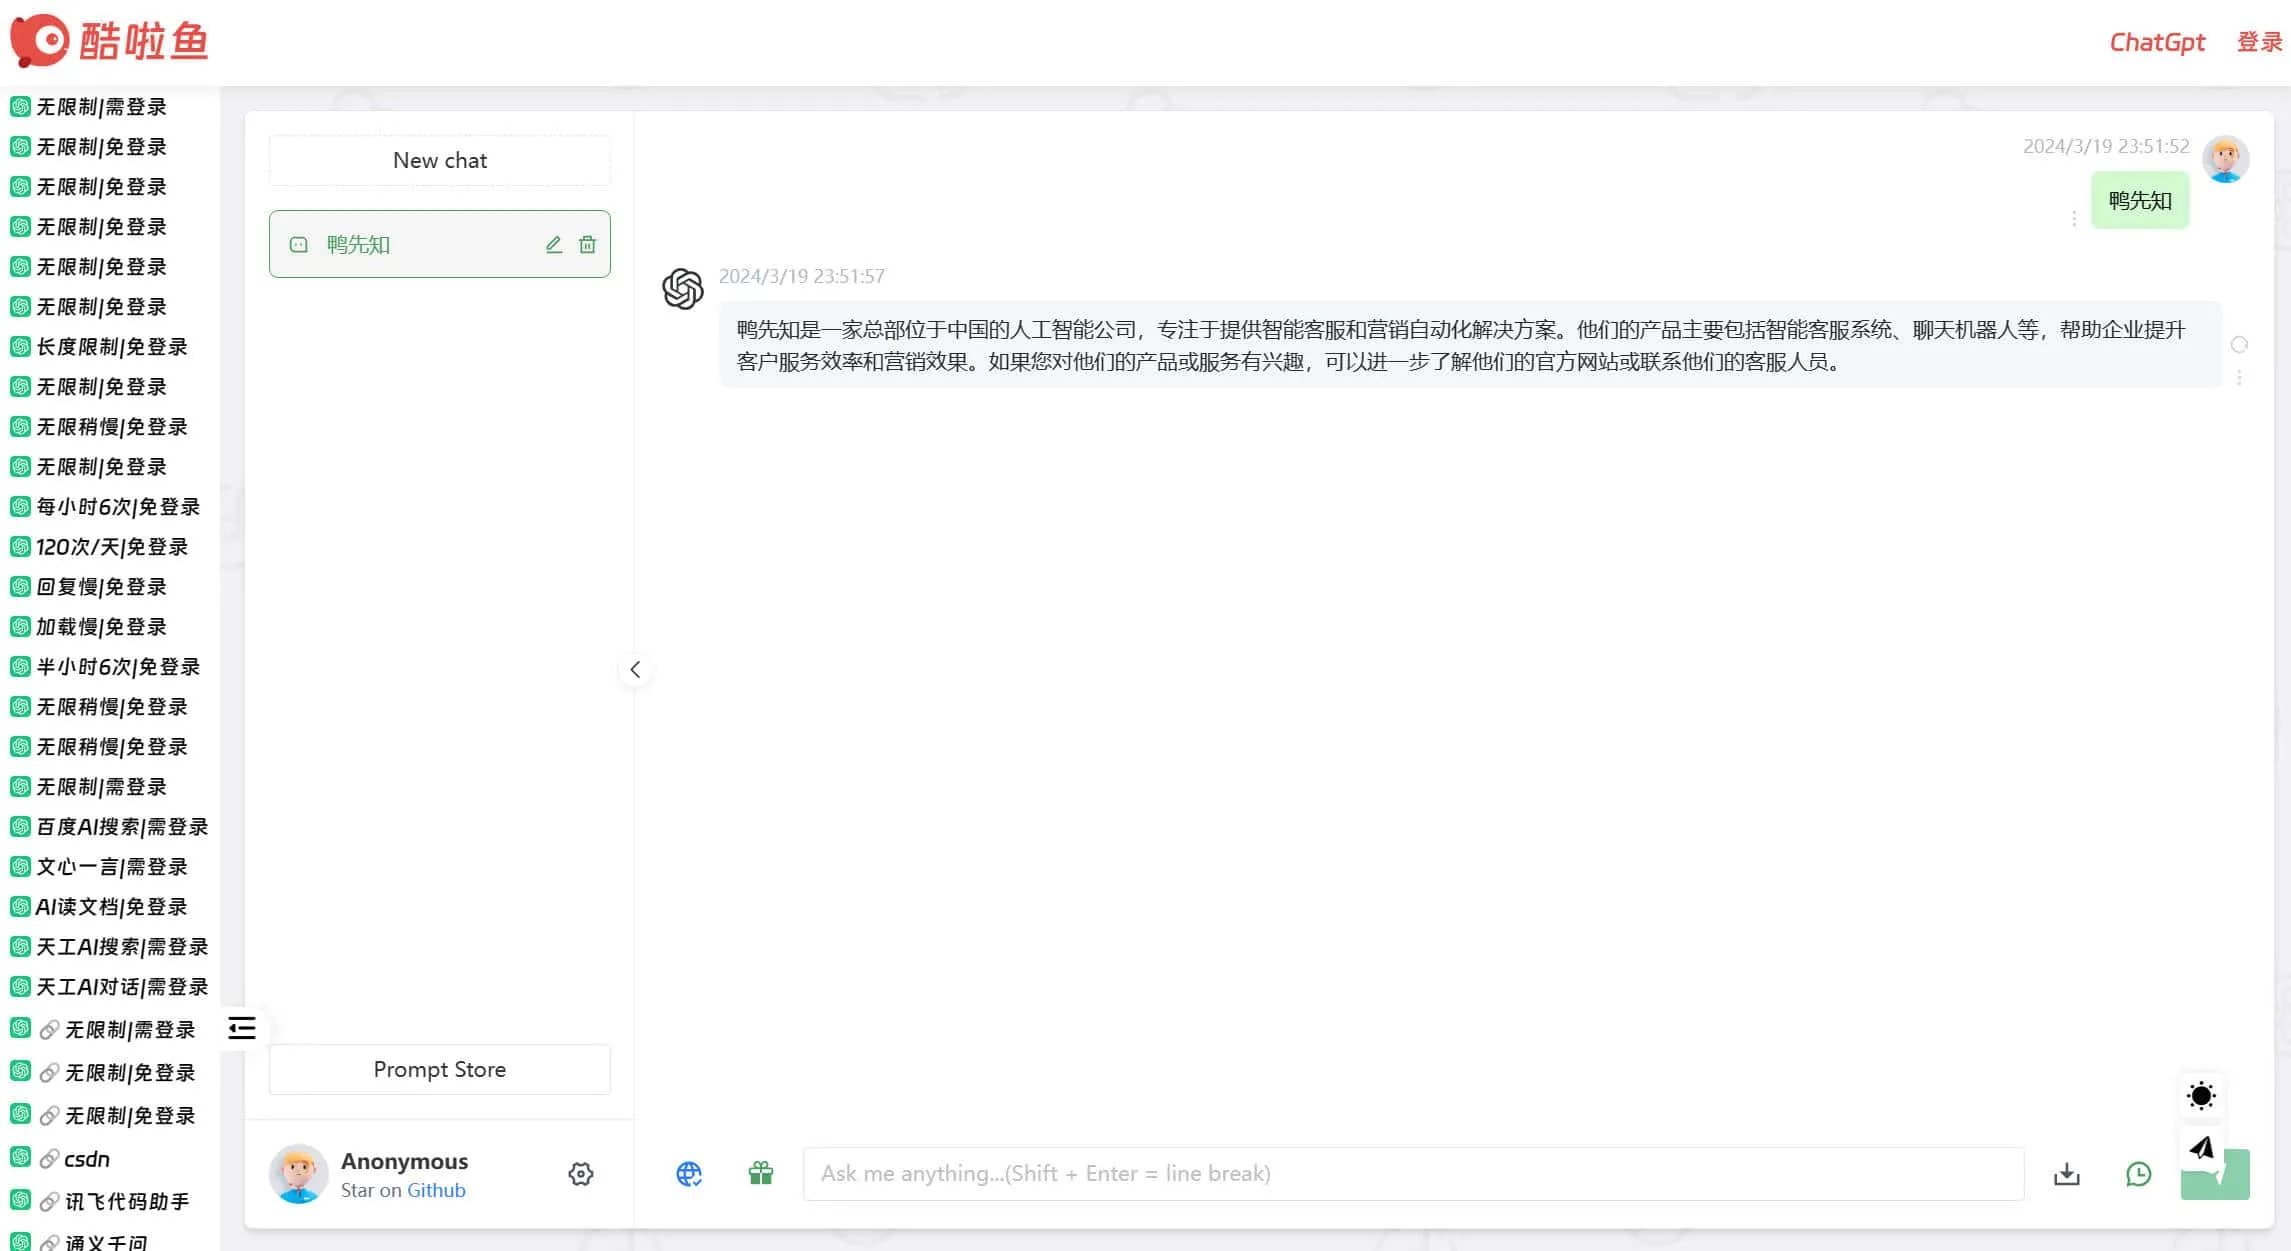Open options dots beside the 鸭先知 message bubble
Image resolution: width=2291 pixels, height=1251 pixels.
2074,218
